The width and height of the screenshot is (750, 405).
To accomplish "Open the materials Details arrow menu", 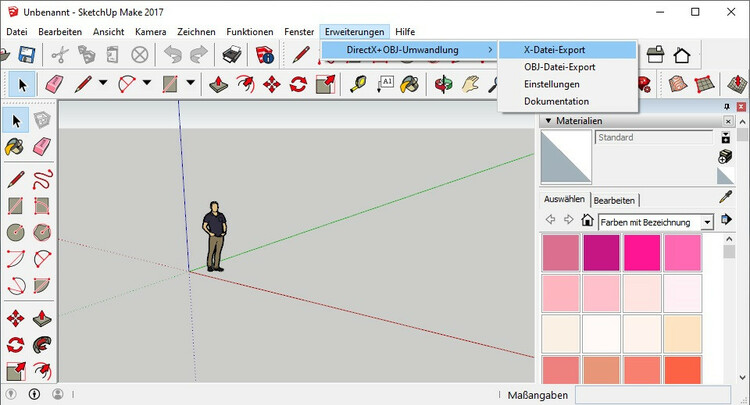I will pyautogui.click(x=726, y=220).
